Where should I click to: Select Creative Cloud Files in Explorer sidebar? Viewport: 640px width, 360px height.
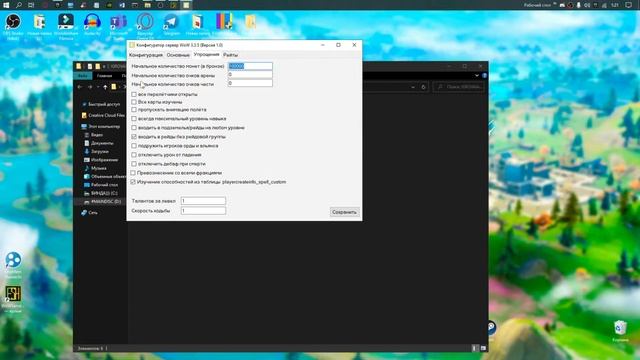(x=103, y=115)
